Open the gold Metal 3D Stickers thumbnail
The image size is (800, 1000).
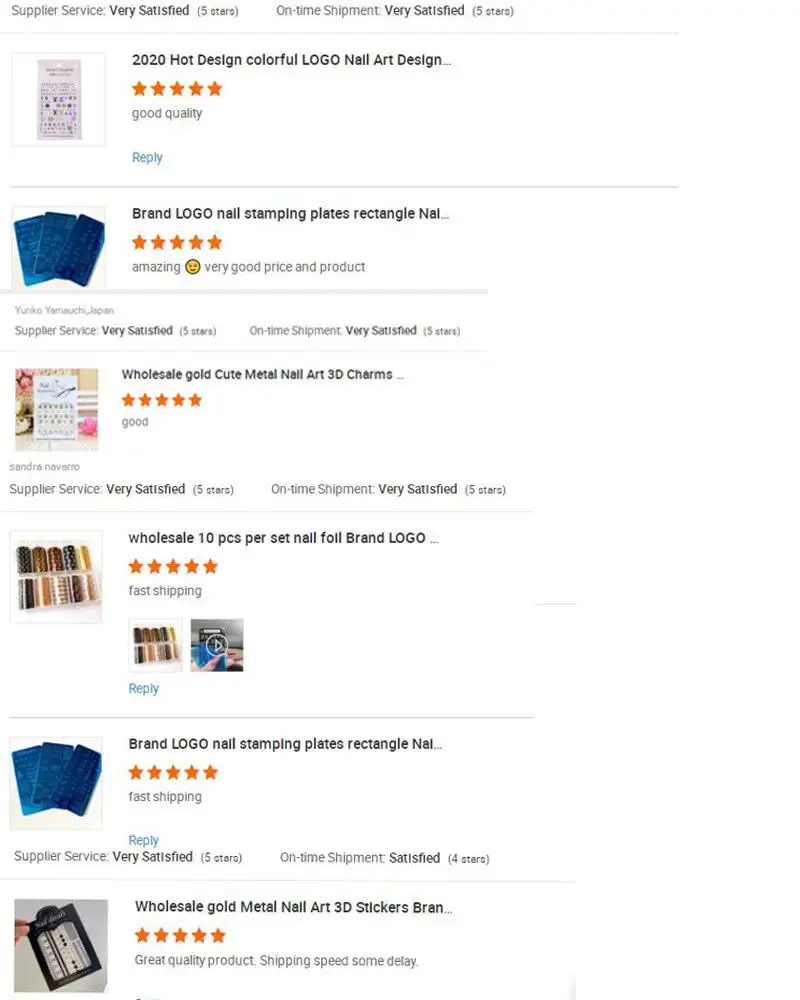point(61,946)
